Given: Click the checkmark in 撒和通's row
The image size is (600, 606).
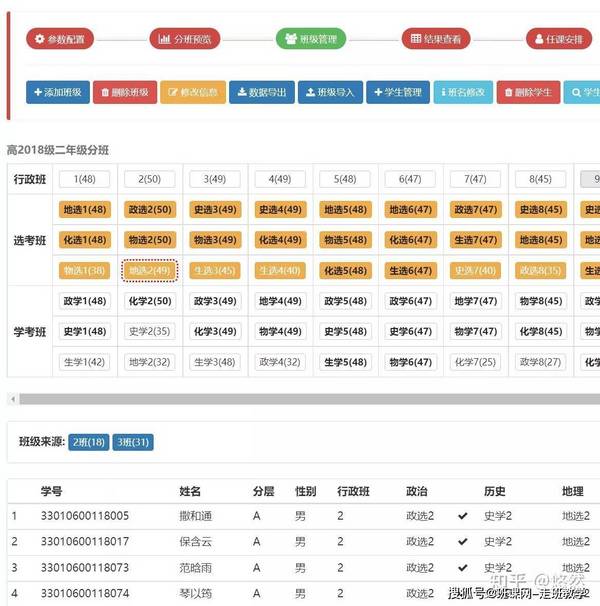Looking at the screenshot, I should point(463,516).
